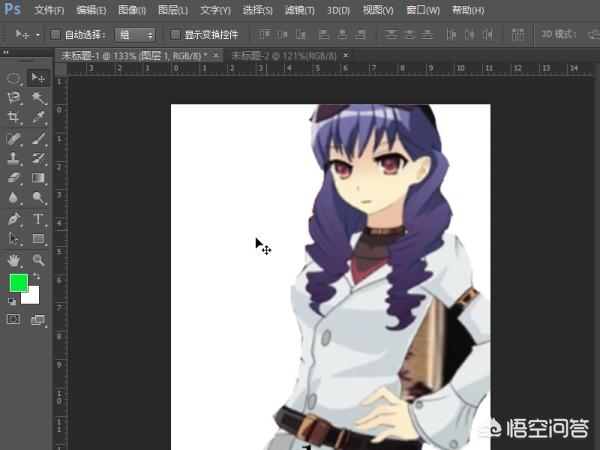Distribute left edges of layers
Viewport: 600px width, 450px height.
click(x=451, y=35)
